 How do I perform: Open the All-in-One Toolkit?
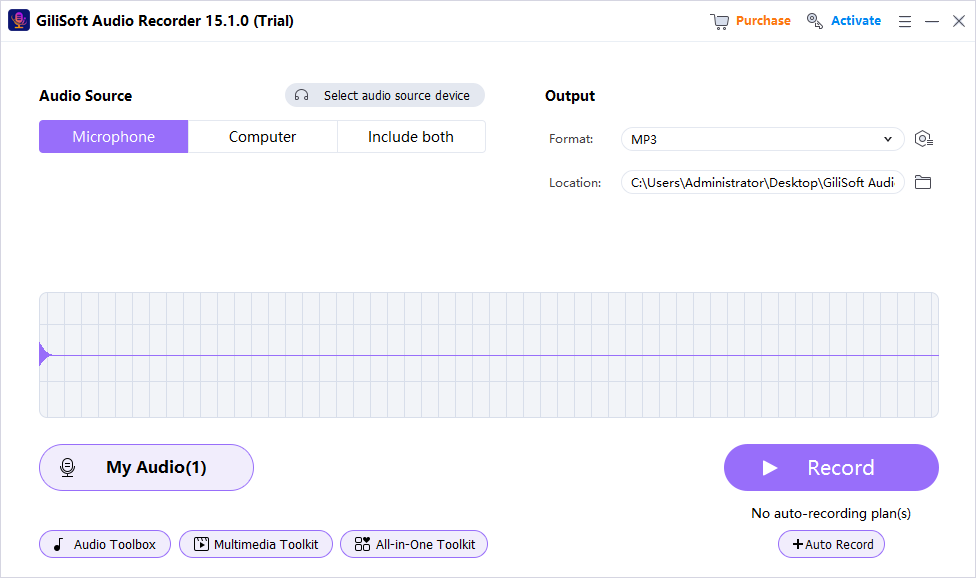pos(414,544)
